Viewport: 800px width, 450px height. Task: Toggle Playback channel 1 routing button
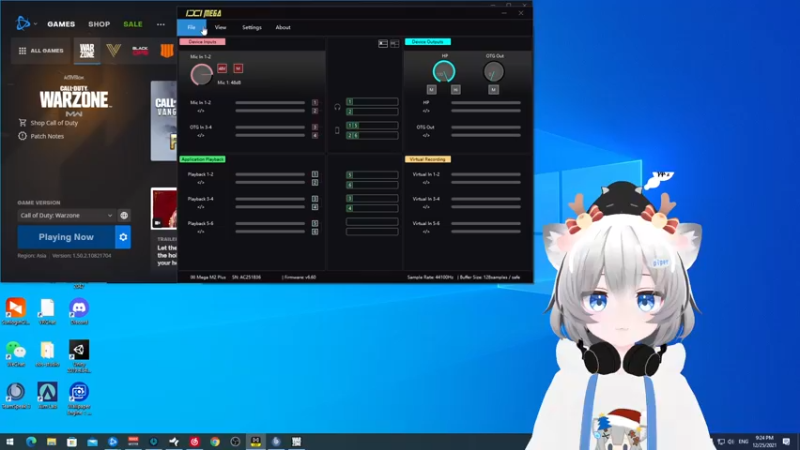pos(315,174)
